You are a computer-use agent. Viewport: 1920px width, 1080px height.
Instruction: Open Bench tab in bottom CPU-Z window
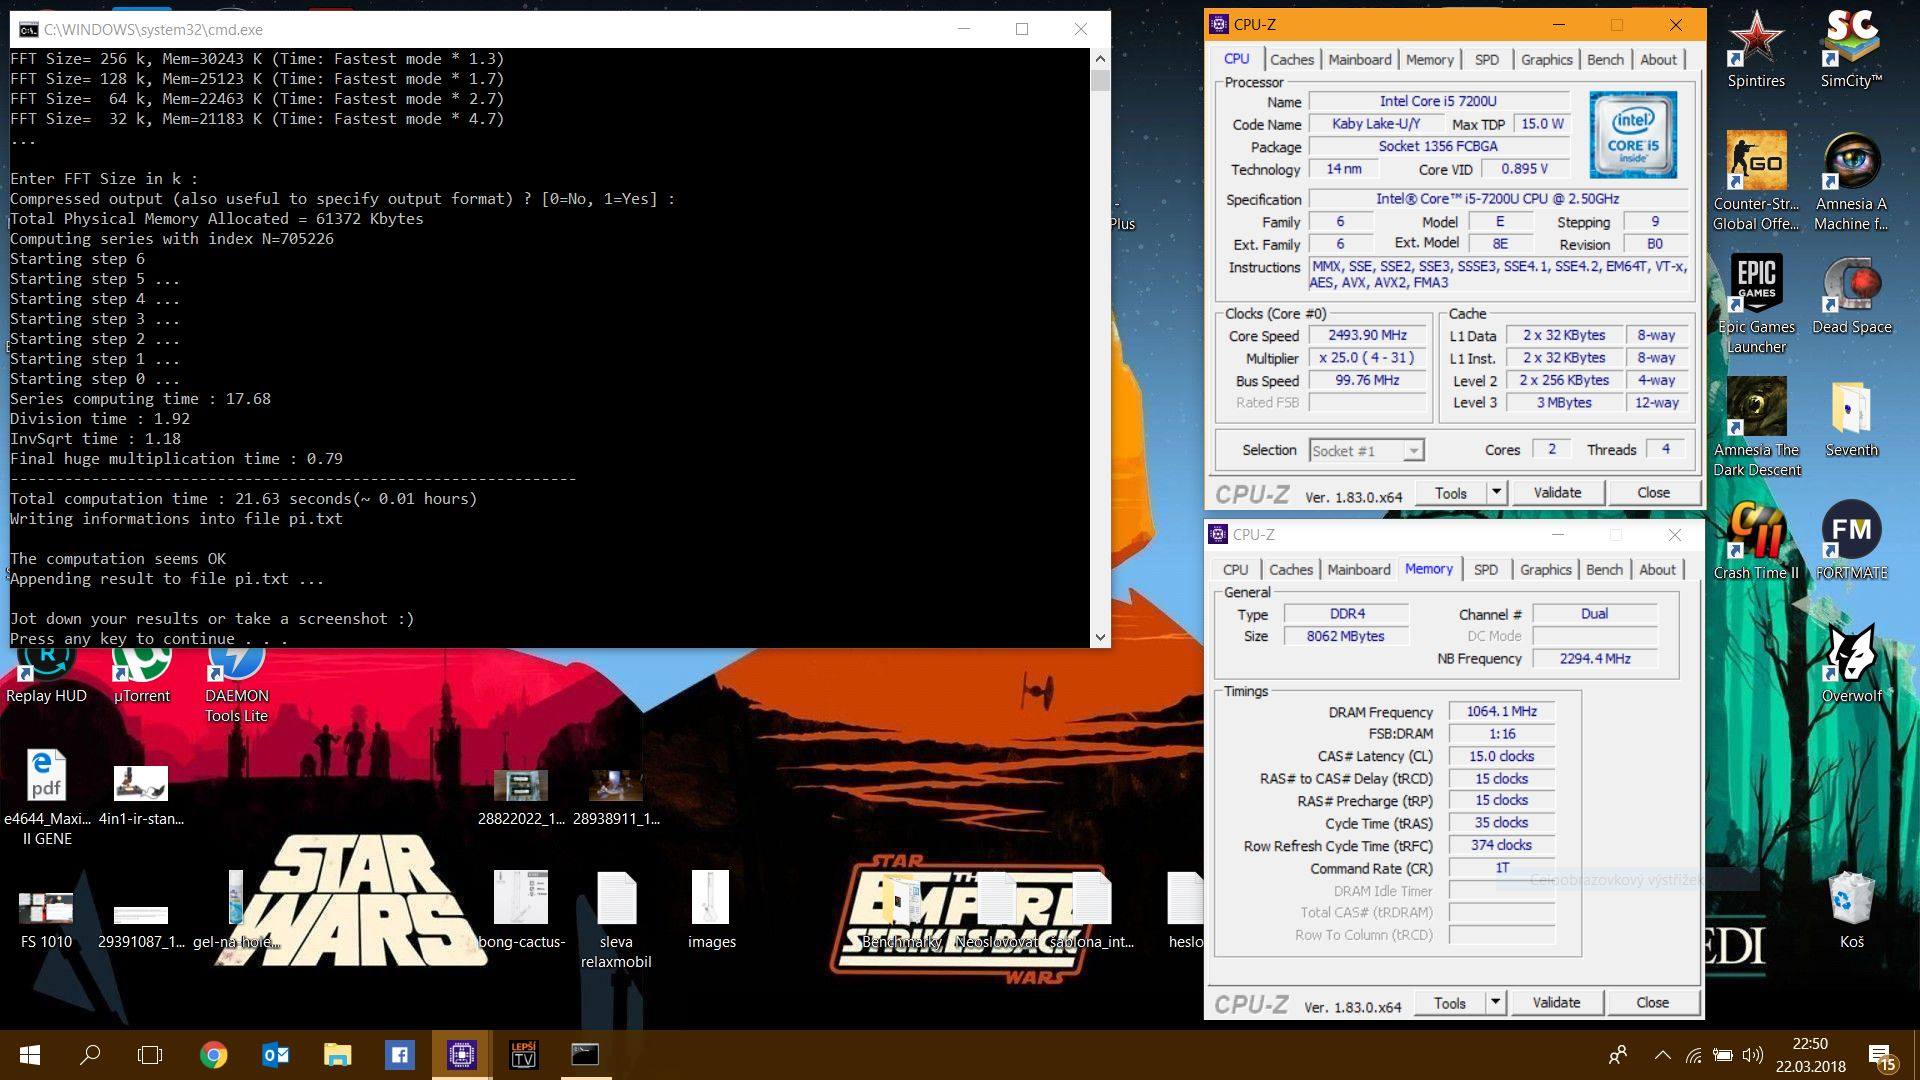[x=1605, y=570]
